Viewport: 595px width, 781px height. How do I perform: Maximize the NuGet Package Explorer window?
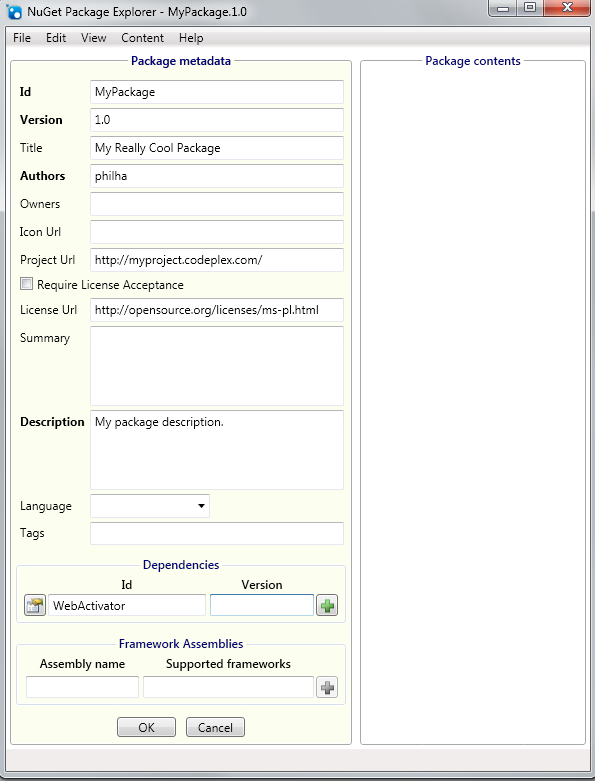click(530, 7)
